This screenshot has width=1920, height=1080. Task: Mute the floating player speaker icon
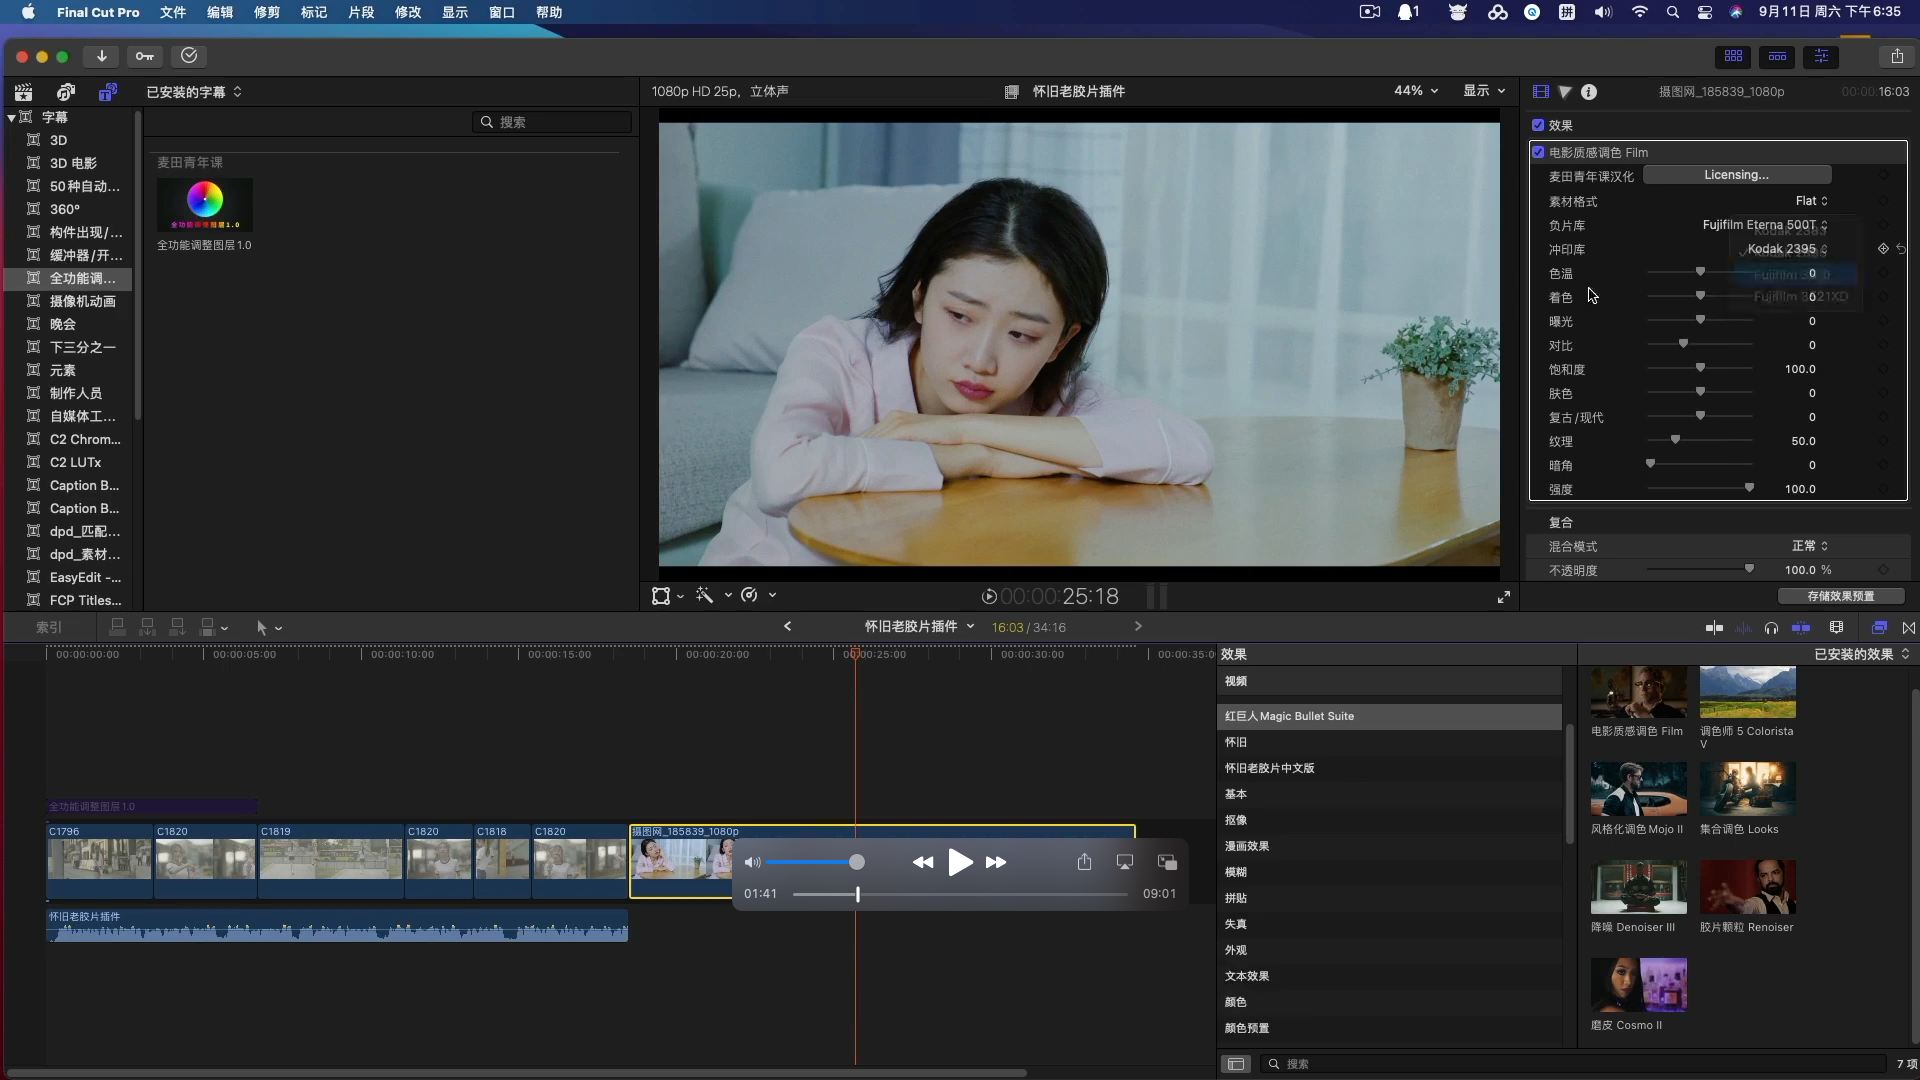[x=752, y=862]
